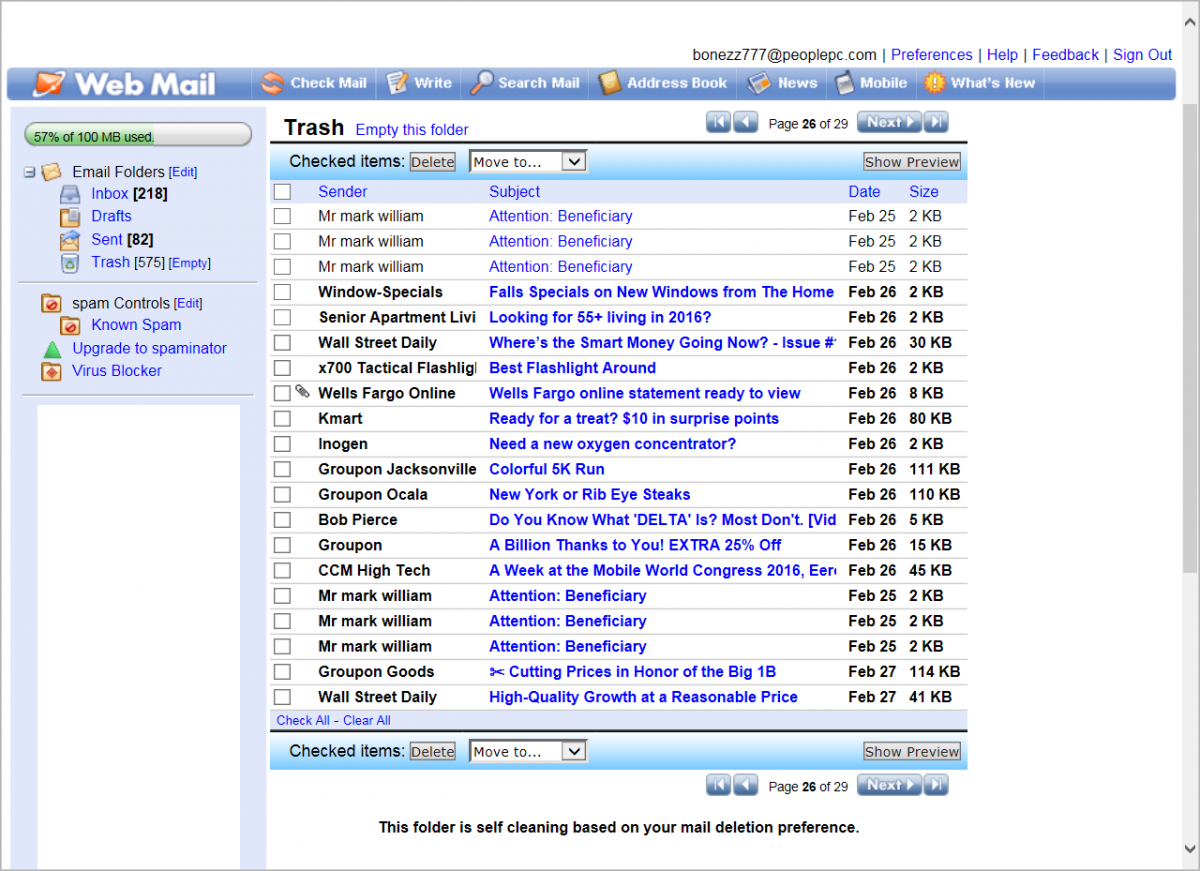Click the Write notepad icon
The height and width of the screenshot is (871, 1200).
[397, 83]
